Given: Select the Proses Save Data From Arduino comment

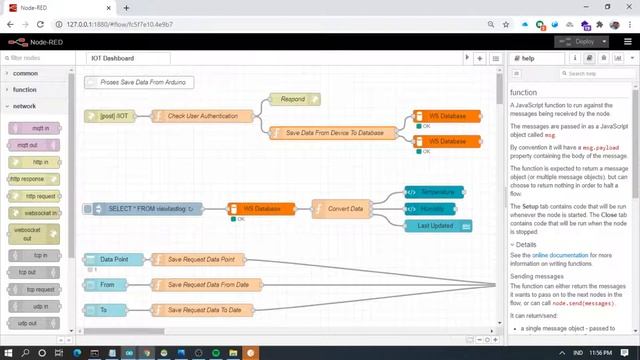Looking at the screenshot, I should click(139, 82).
